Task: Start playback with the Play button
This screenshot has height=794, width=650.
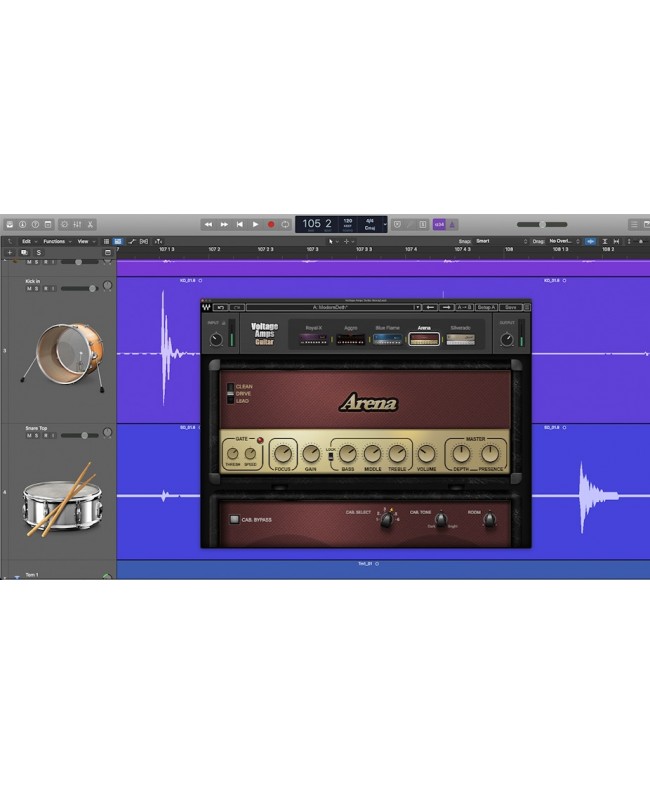Action: click(x=255, y=224)
